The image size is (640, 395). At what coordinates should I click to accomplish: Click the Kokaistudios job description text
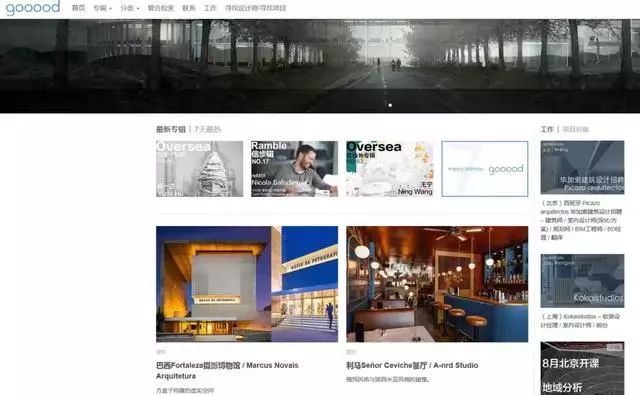(580, 321)
